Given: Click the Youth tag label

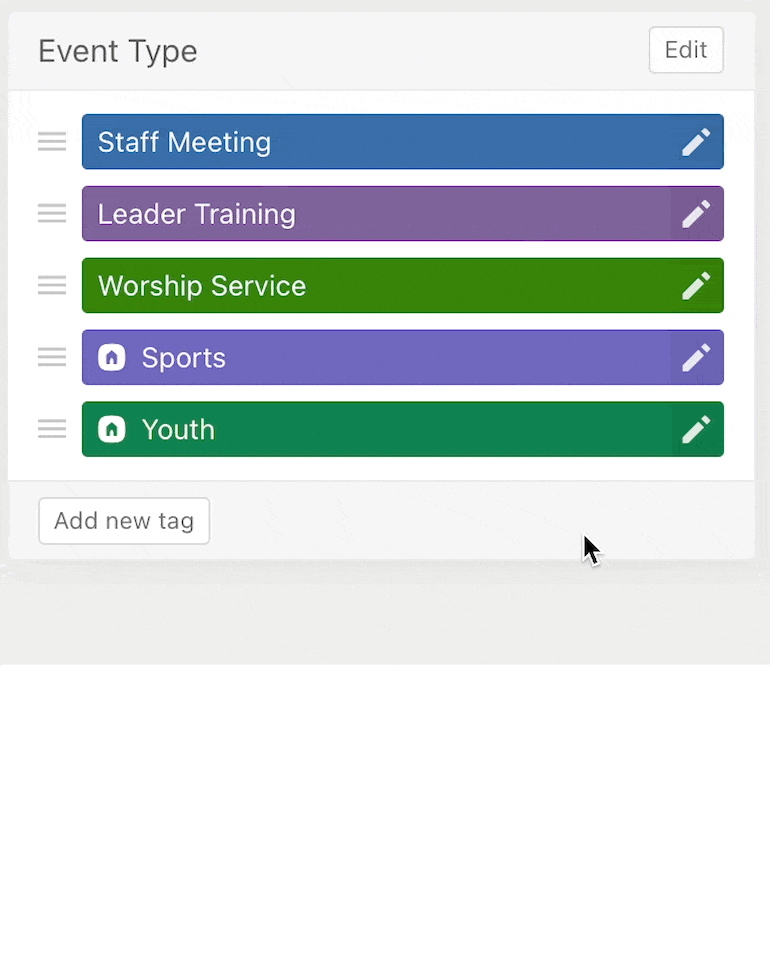Looking at the screenshot, I should [178, 430].
